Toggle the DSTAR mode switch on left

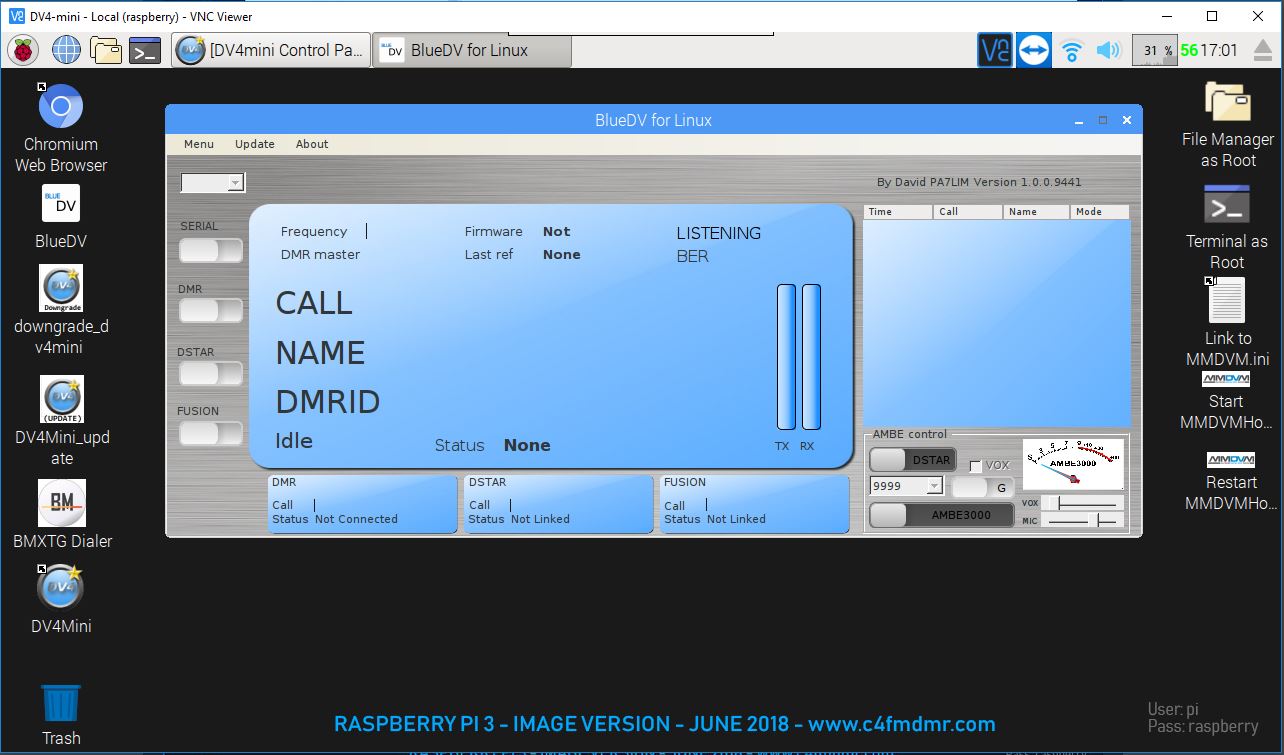(211, 373)
